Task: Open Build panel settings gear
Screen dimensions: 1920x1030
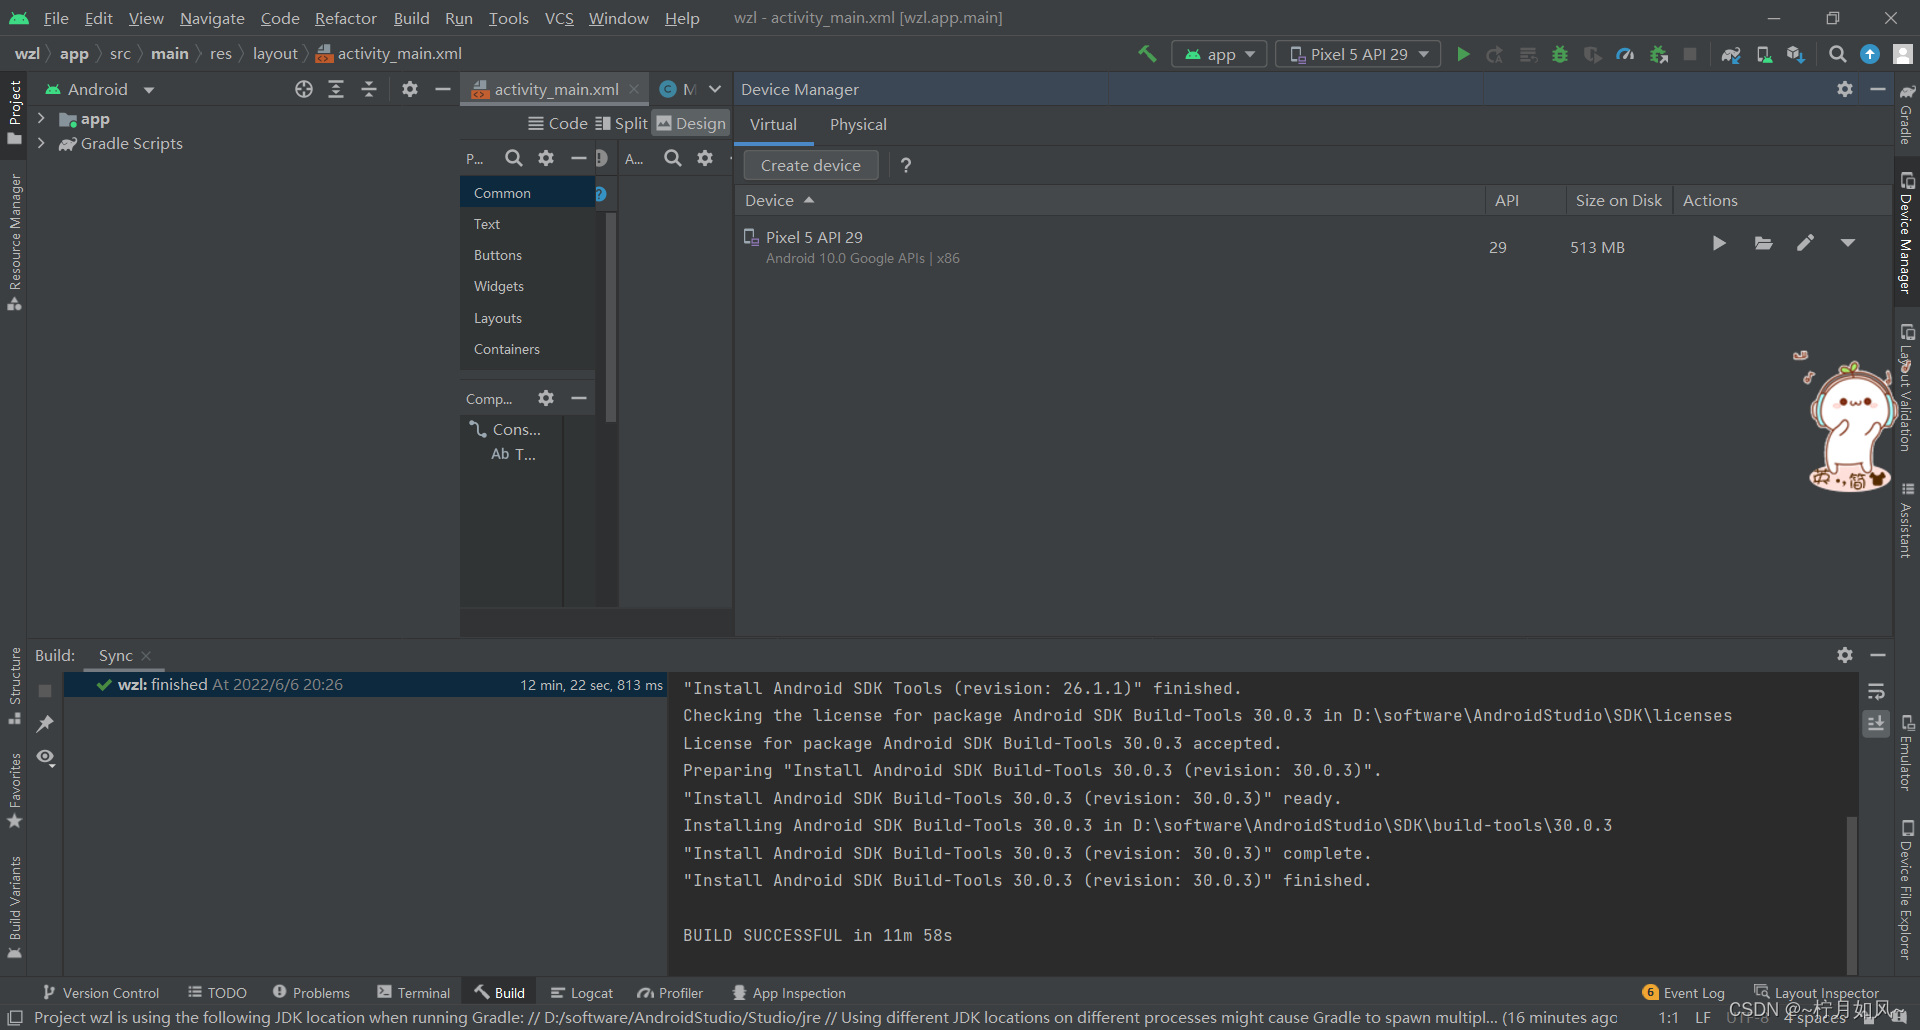Action: [x=1845, y=655]
